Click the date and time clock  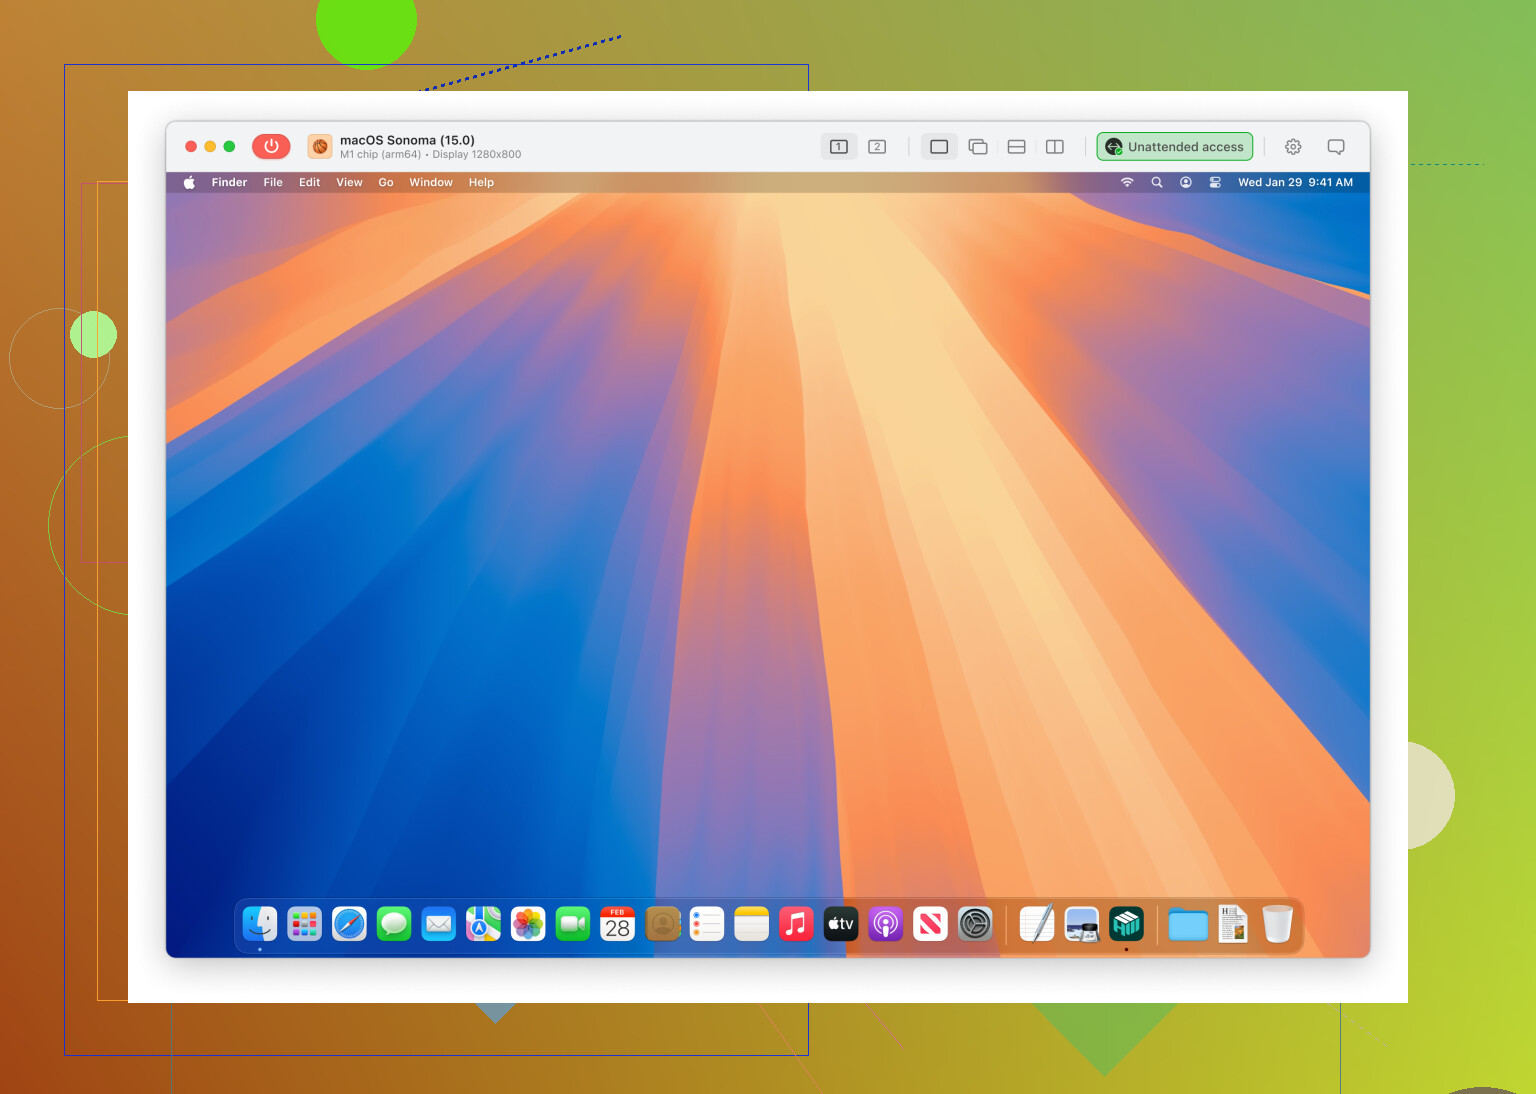[x=1295, y=182]
